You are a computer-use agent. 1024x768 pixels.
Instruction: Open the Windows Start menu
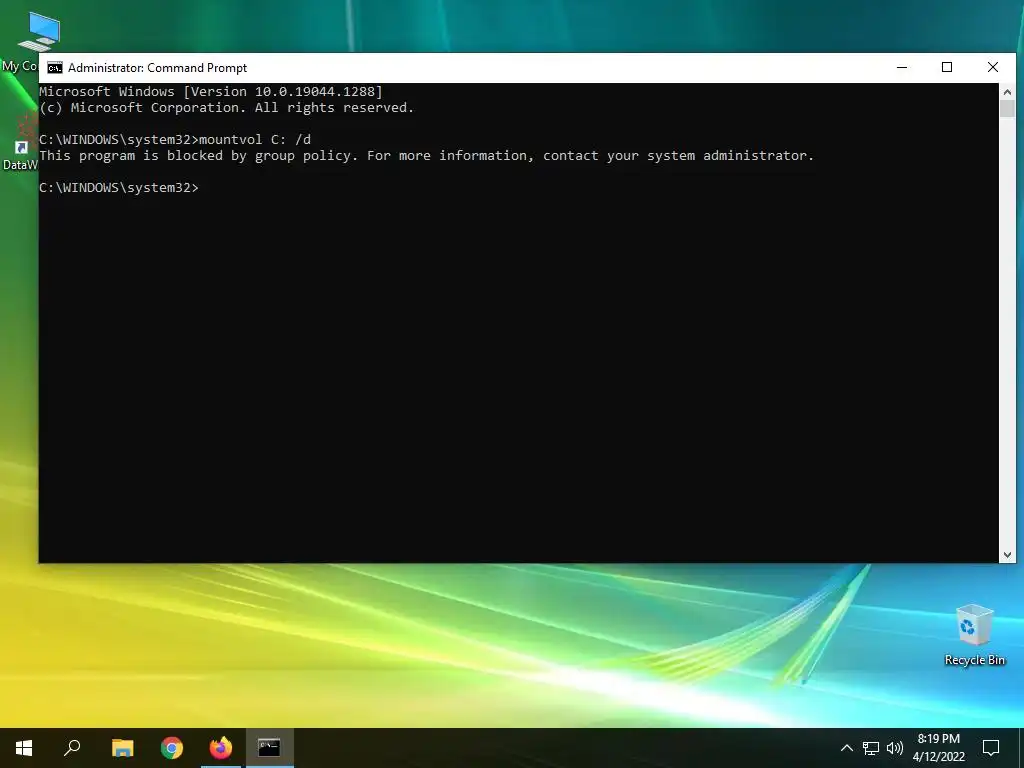[x=24, y=748]
